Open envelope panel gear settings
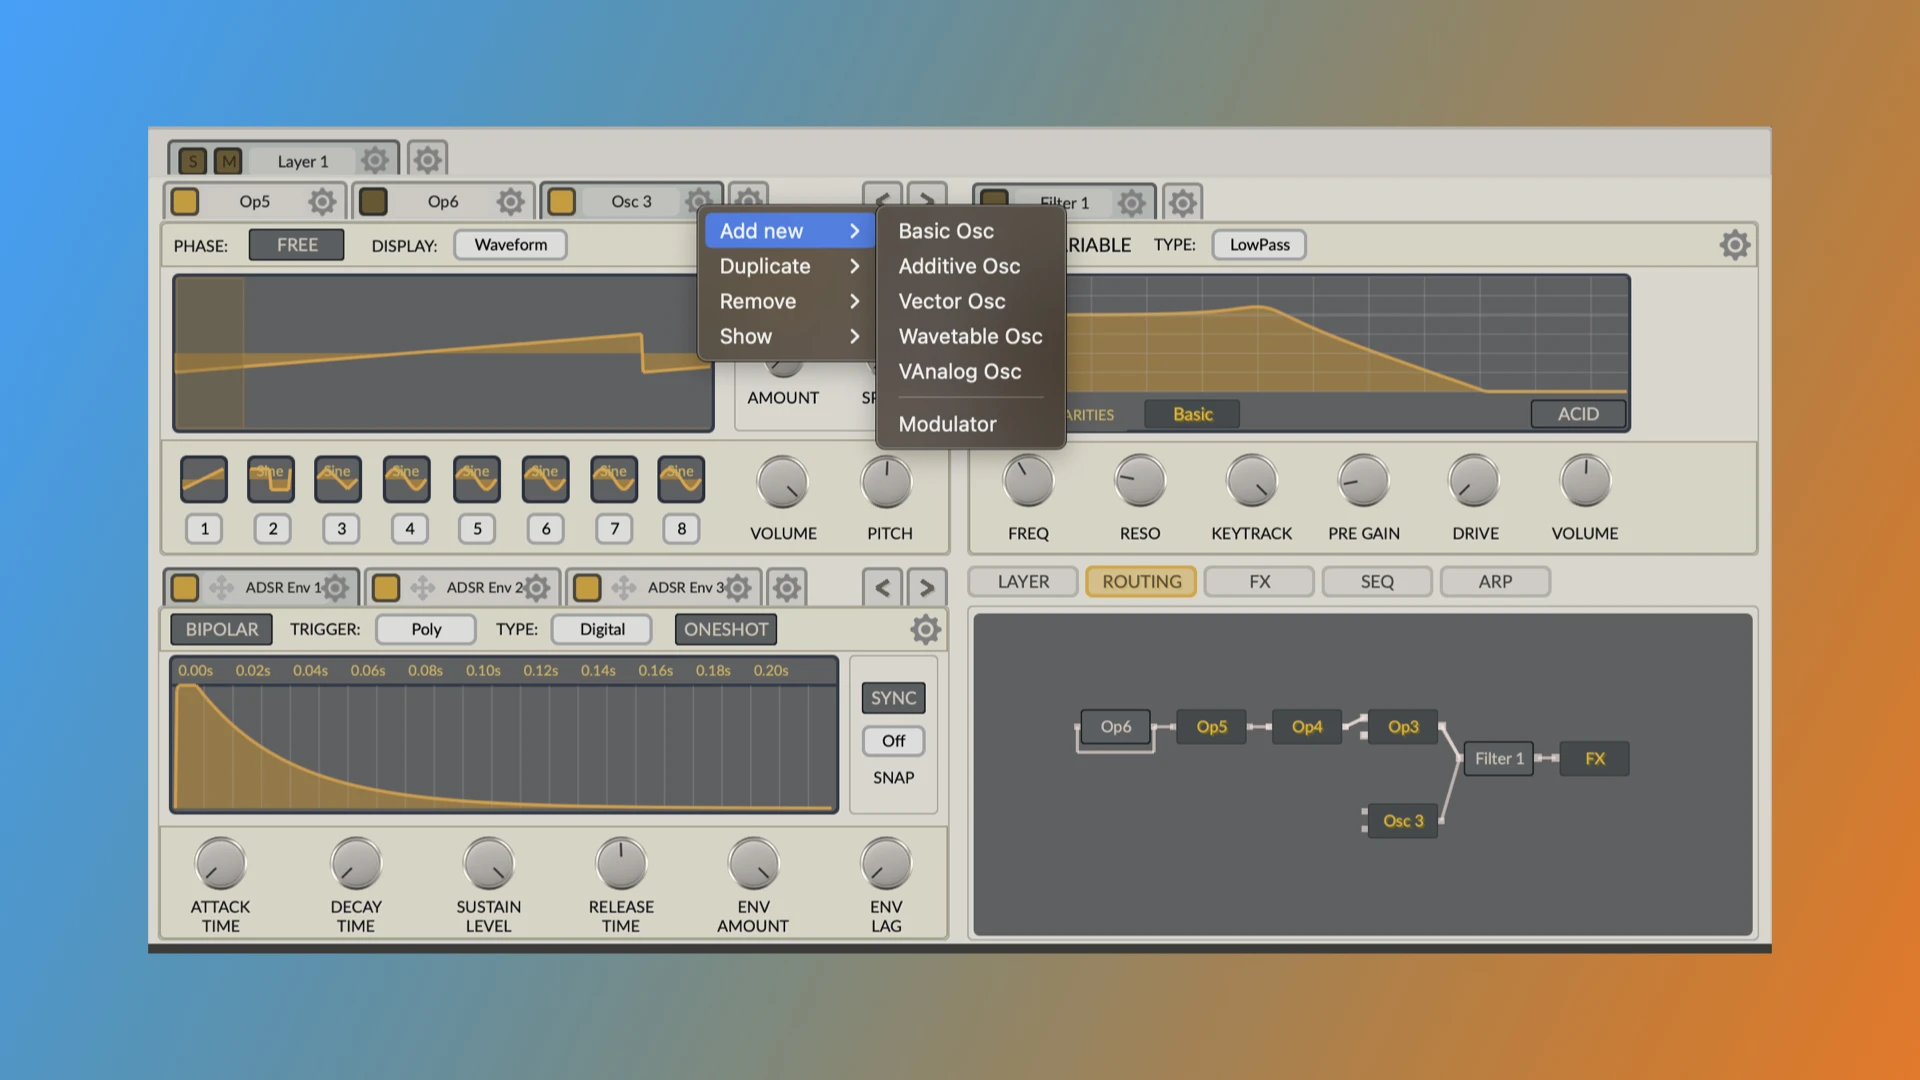The height and width of the screenshot is (1080, 1920). pos(925,629)
